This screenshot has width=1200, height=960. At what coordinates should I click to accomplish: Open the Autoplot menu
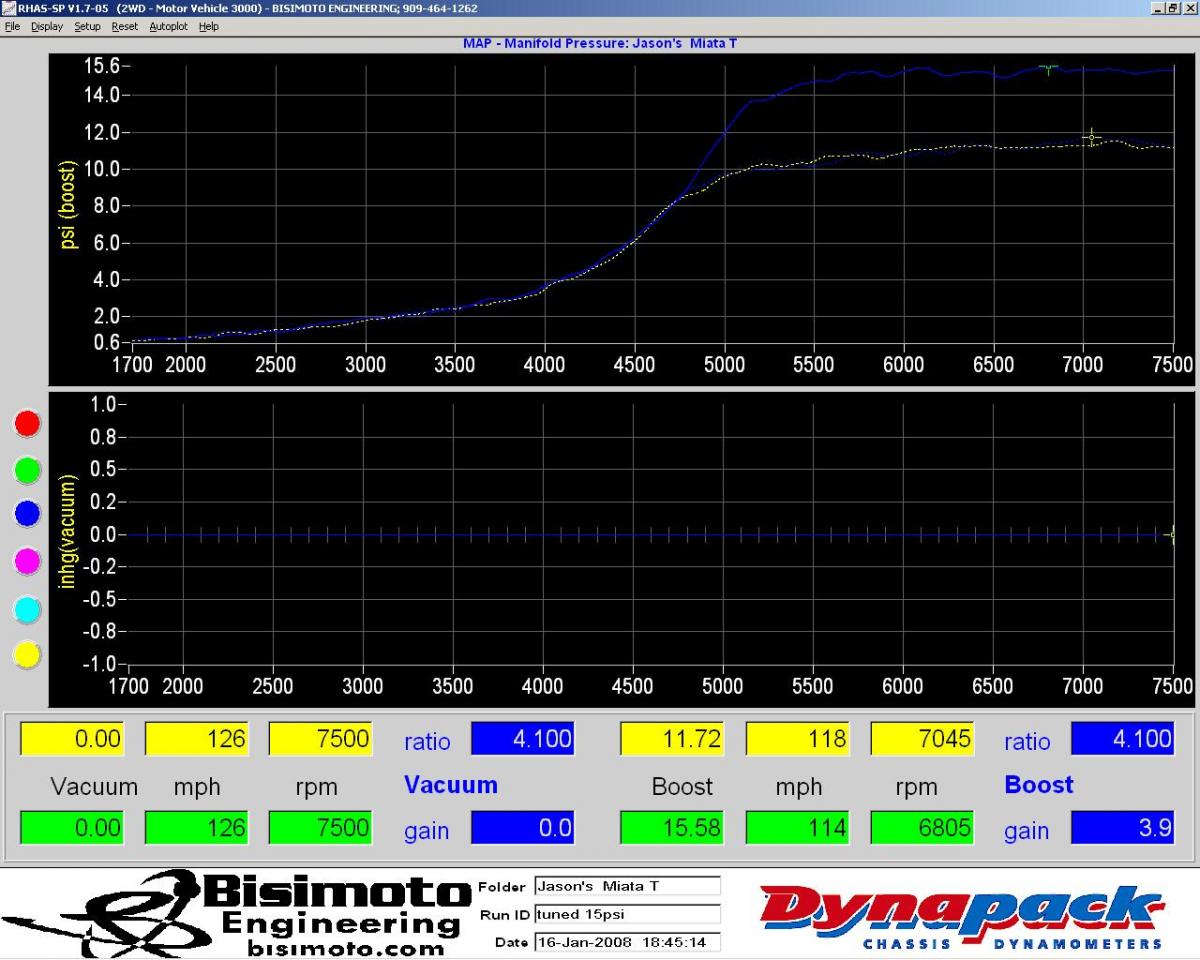pyautogui.click(x=168, y=26)
